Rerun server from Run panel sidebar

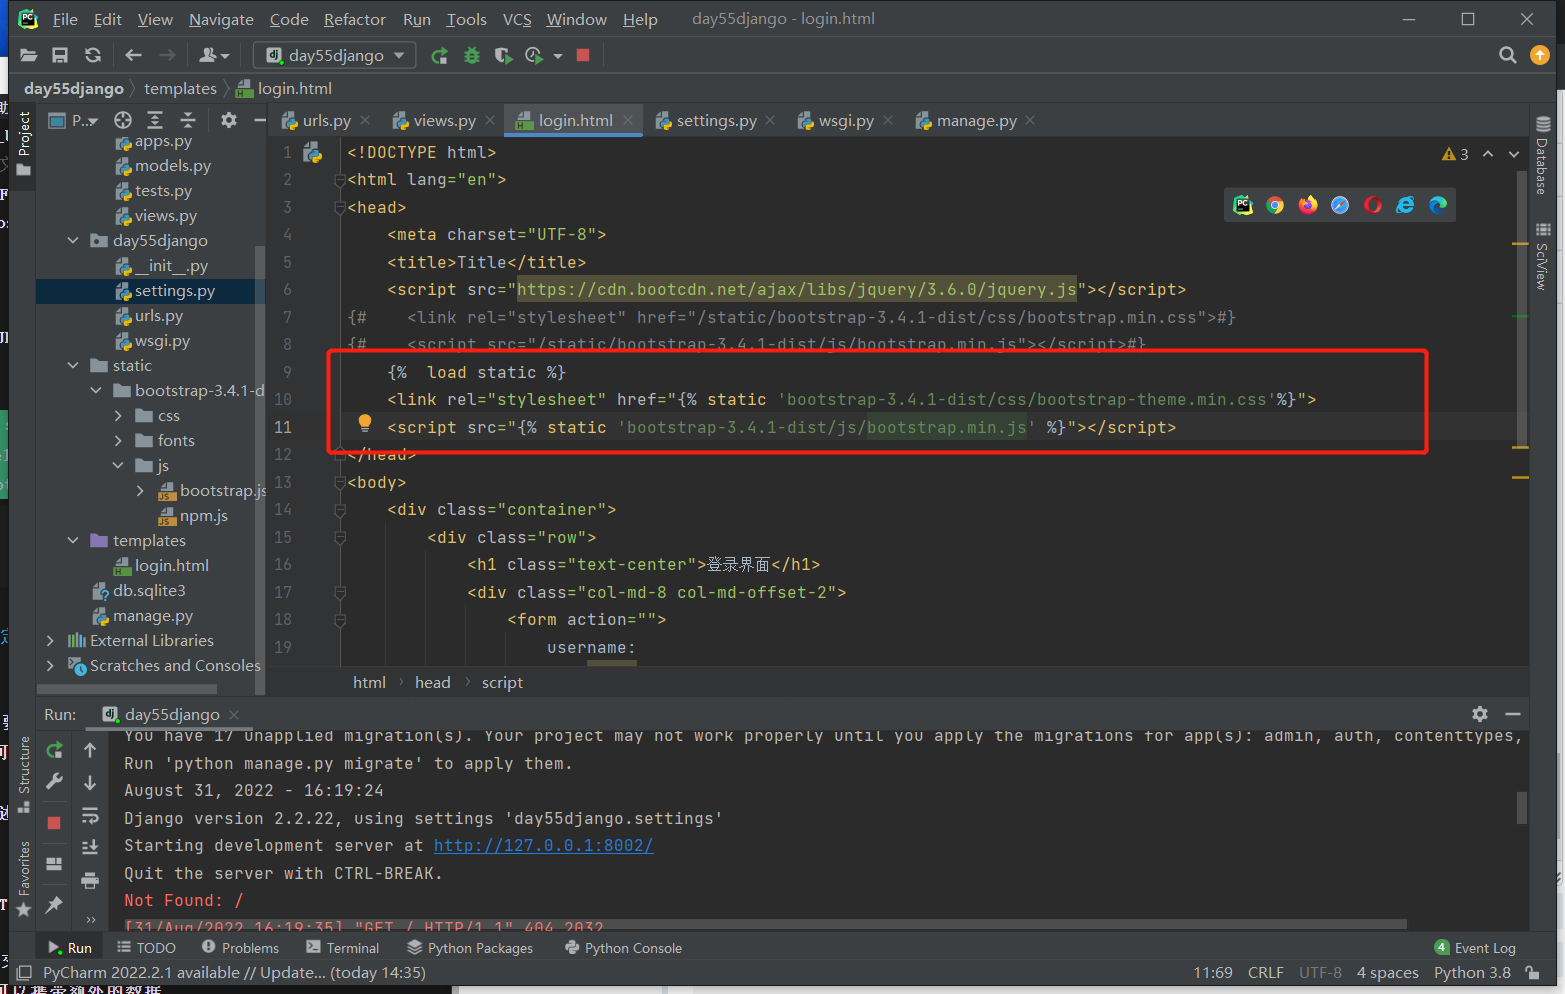55,750
